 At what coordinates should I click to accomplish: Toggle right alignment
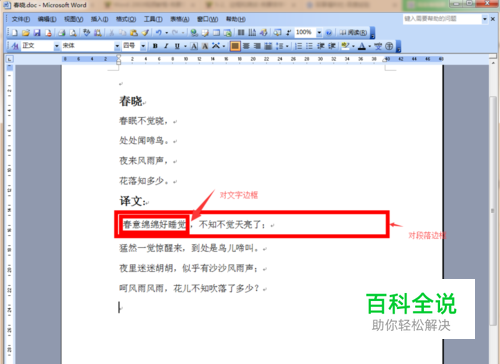pos(257,46)
